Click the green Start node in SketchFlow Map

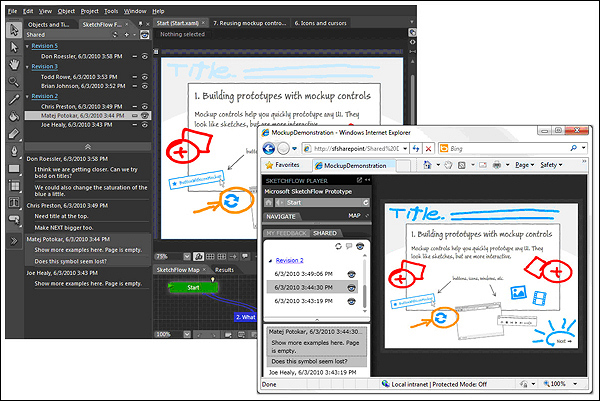193,287
